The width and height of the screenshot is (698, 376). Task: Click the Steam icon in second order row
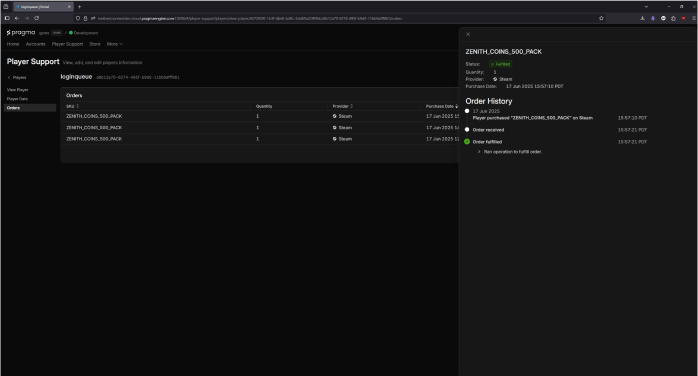335,128
